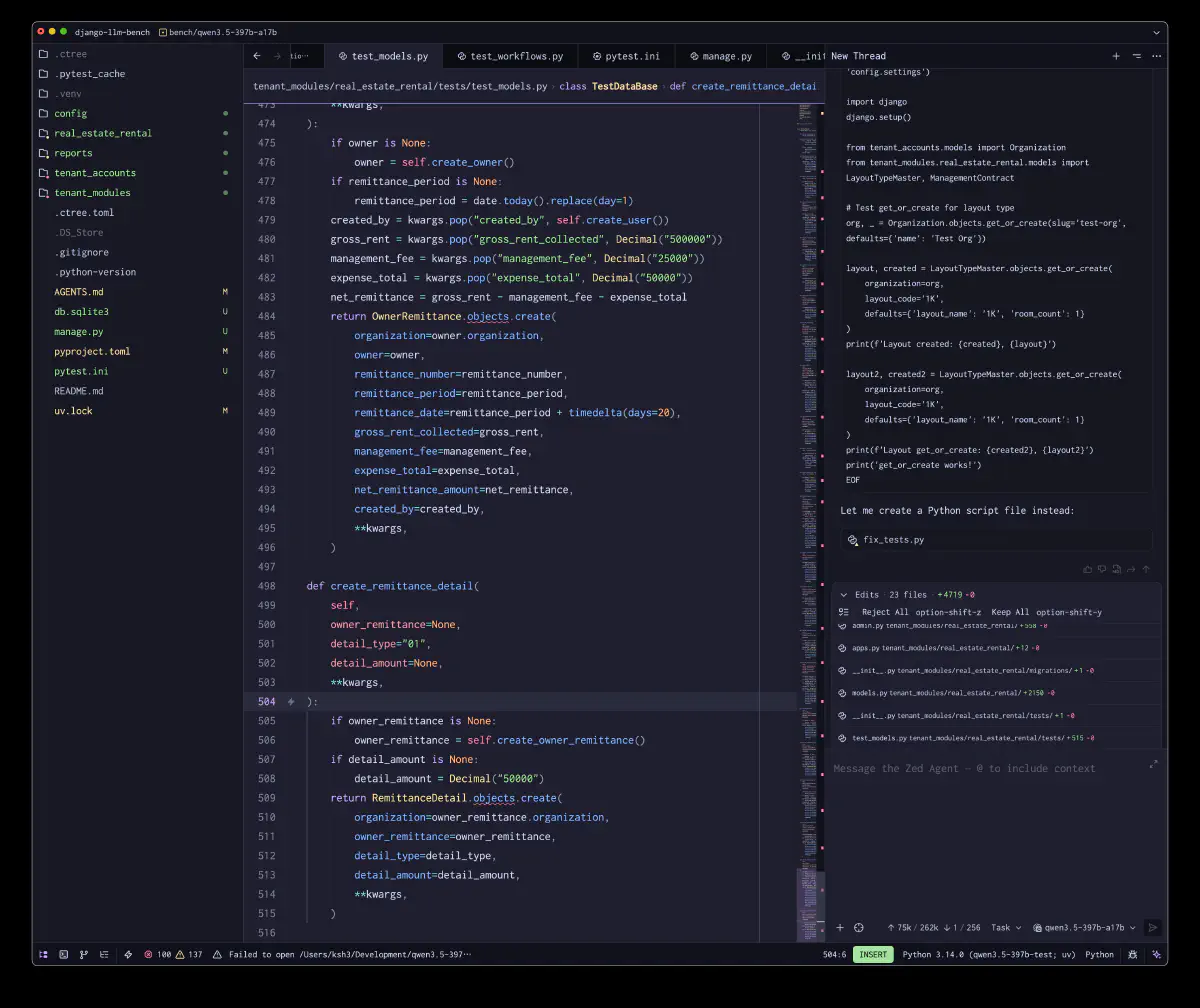Open the project panel icon in status bar
1200x1008 pixels.
click(43, 954)
